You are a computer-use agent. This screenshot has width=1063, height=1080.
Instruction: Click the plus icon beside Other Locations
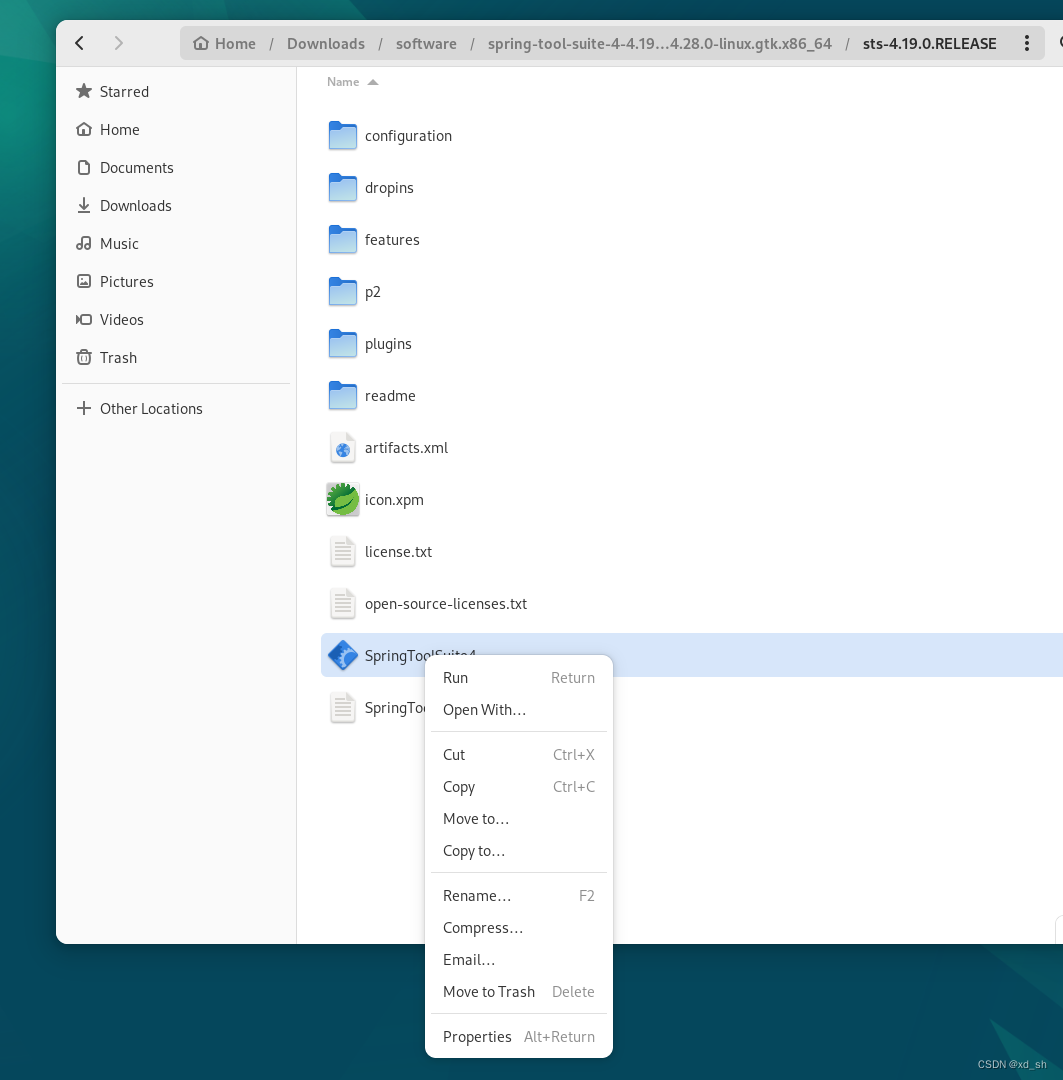coord(84,408)
